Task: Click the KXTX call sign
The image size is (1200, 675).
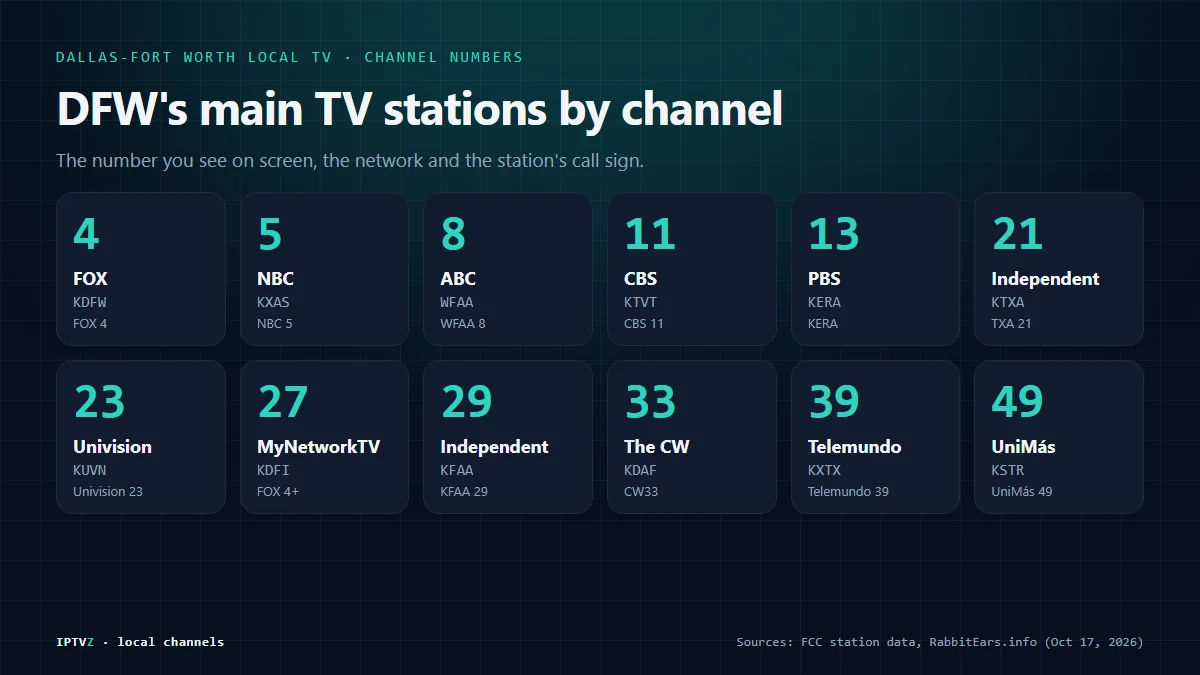Action: click(x=825, y=470)
